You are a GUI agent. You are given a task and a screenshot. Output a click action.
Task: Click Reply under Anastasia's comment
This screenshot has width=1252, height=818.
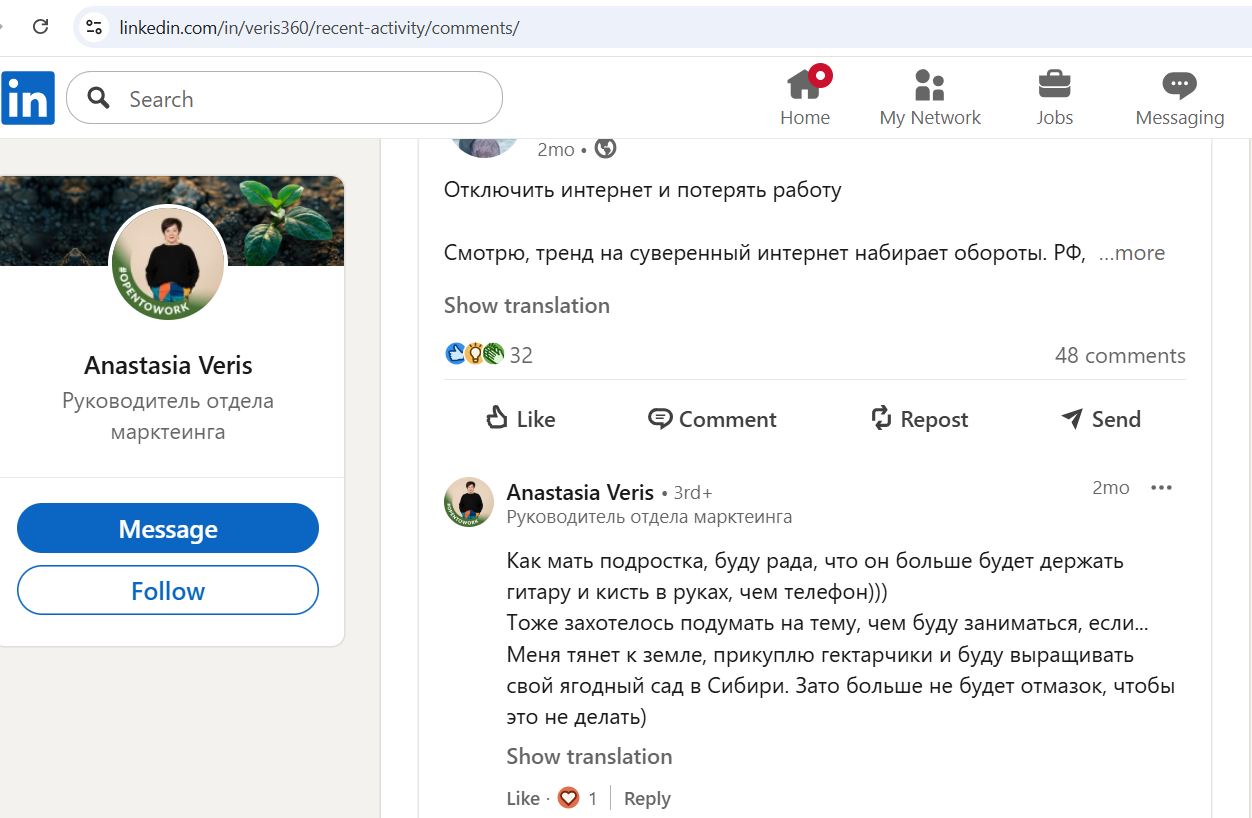(646, 798)
